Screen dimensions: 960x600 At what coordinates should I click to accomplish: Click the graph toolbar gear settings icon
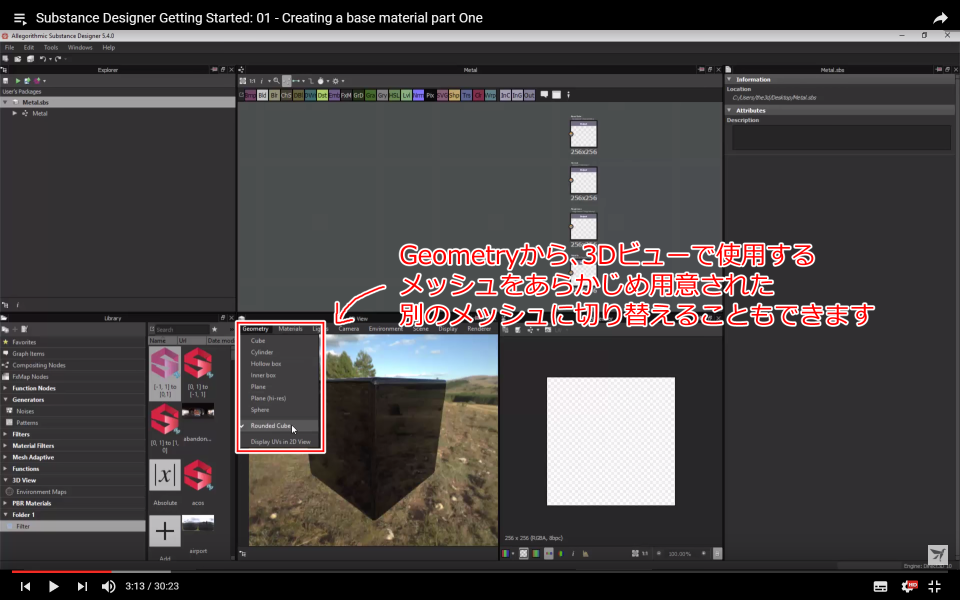coord(336,81)
